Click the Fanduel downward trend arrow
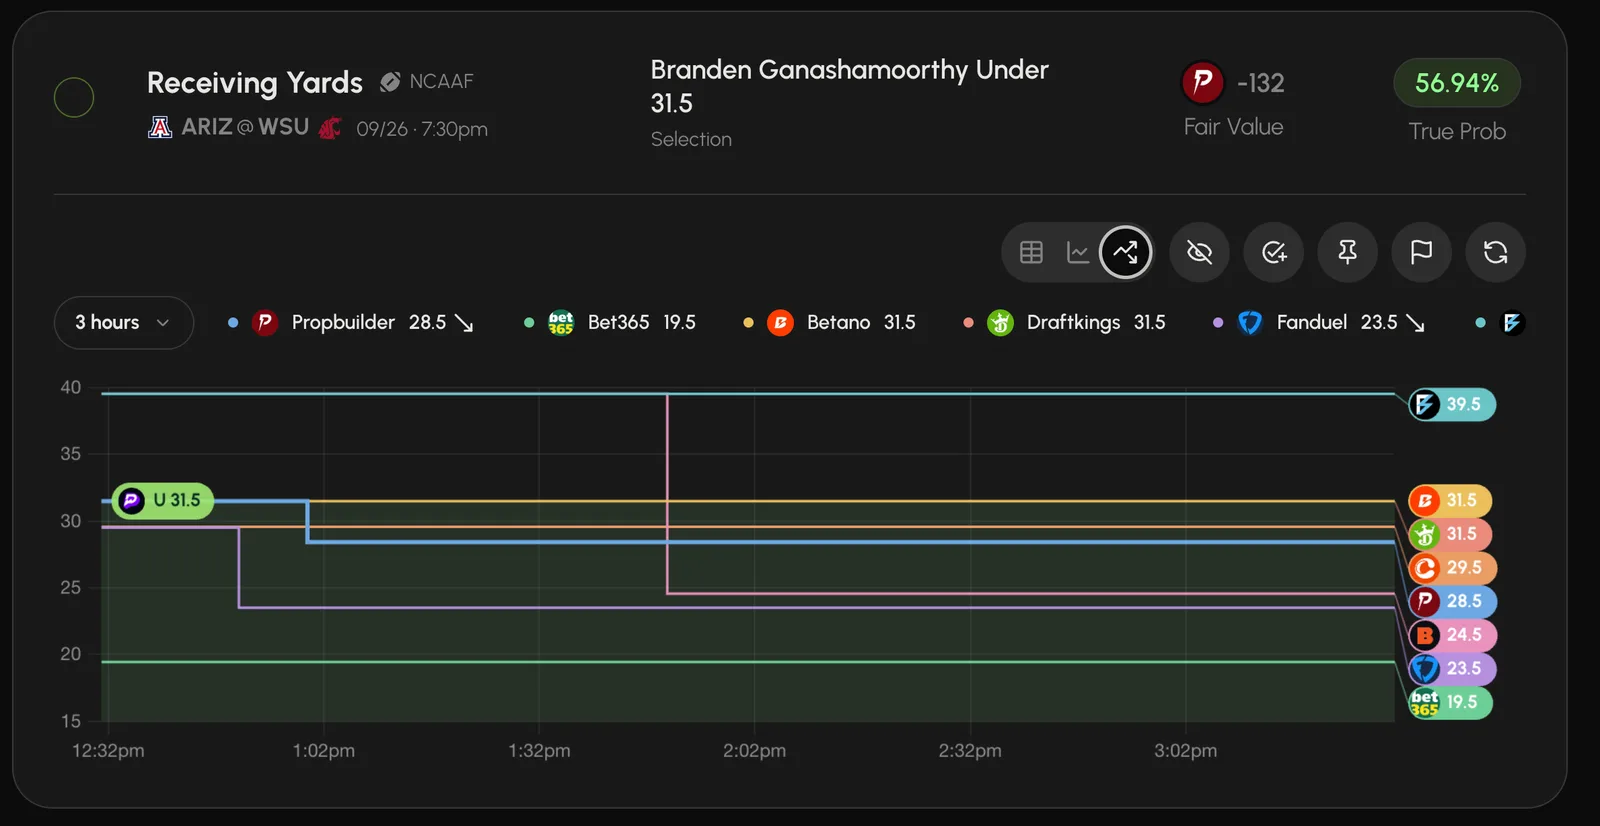1600x826 pixels. [1415, 323]
